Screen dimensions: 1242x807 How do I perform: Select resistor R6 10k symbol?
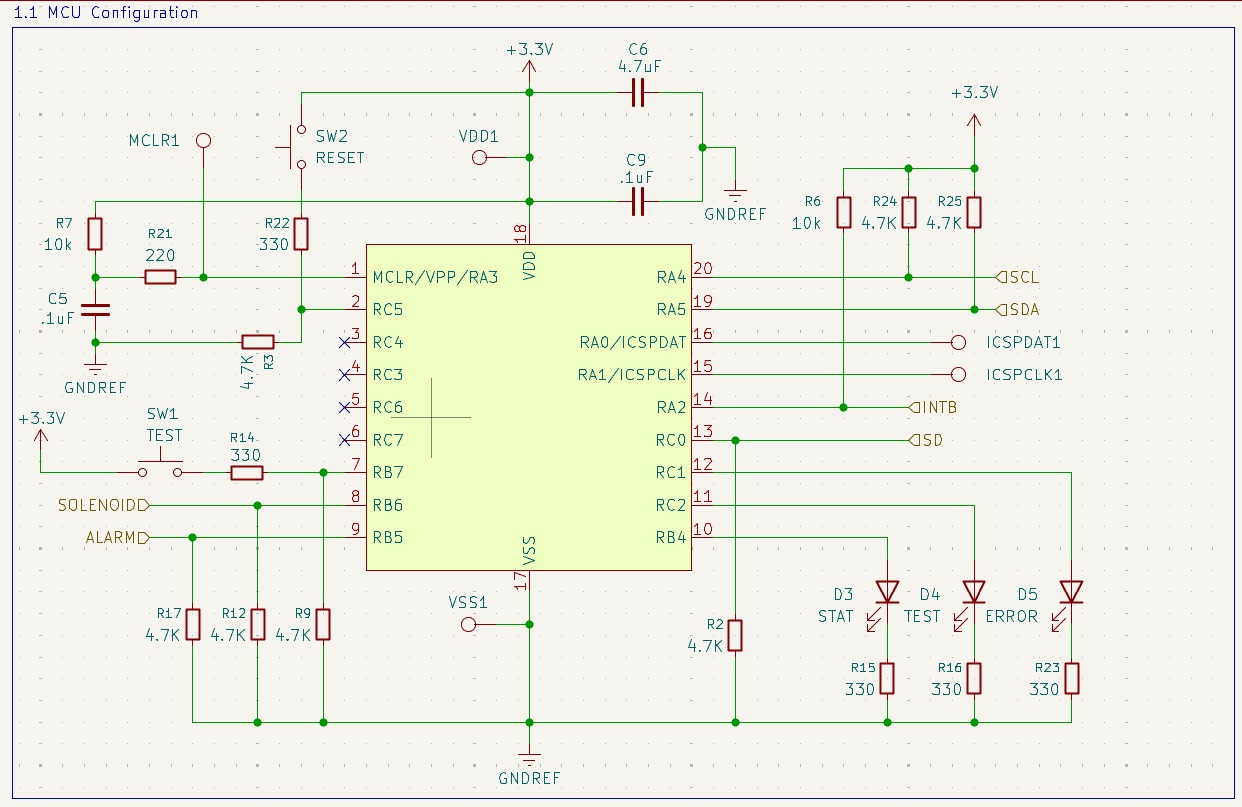pos(844,212)
